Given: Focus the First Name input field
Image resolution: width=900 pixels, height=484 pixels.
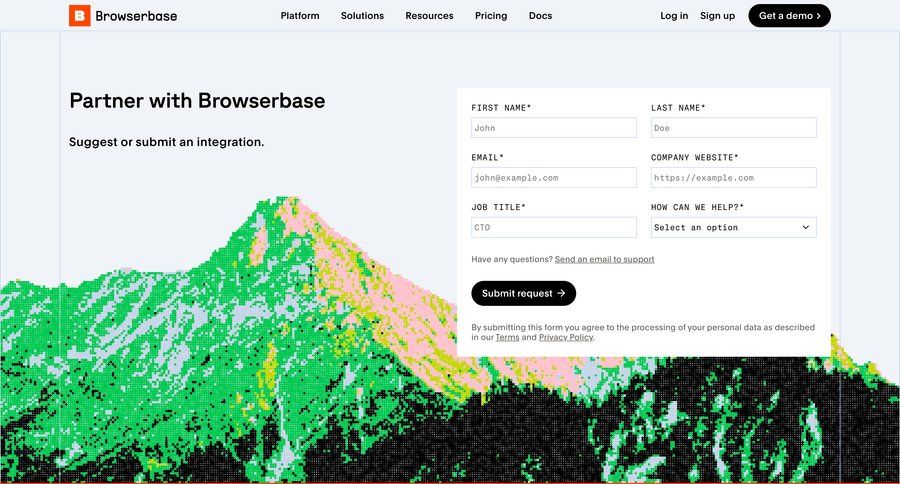Looking at the screenshot, I should point(554,127).
